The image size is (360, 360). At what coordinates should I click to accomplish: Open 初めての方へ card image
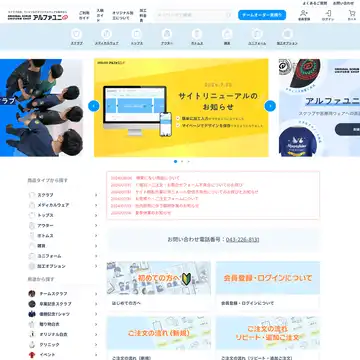pos(159,278)
